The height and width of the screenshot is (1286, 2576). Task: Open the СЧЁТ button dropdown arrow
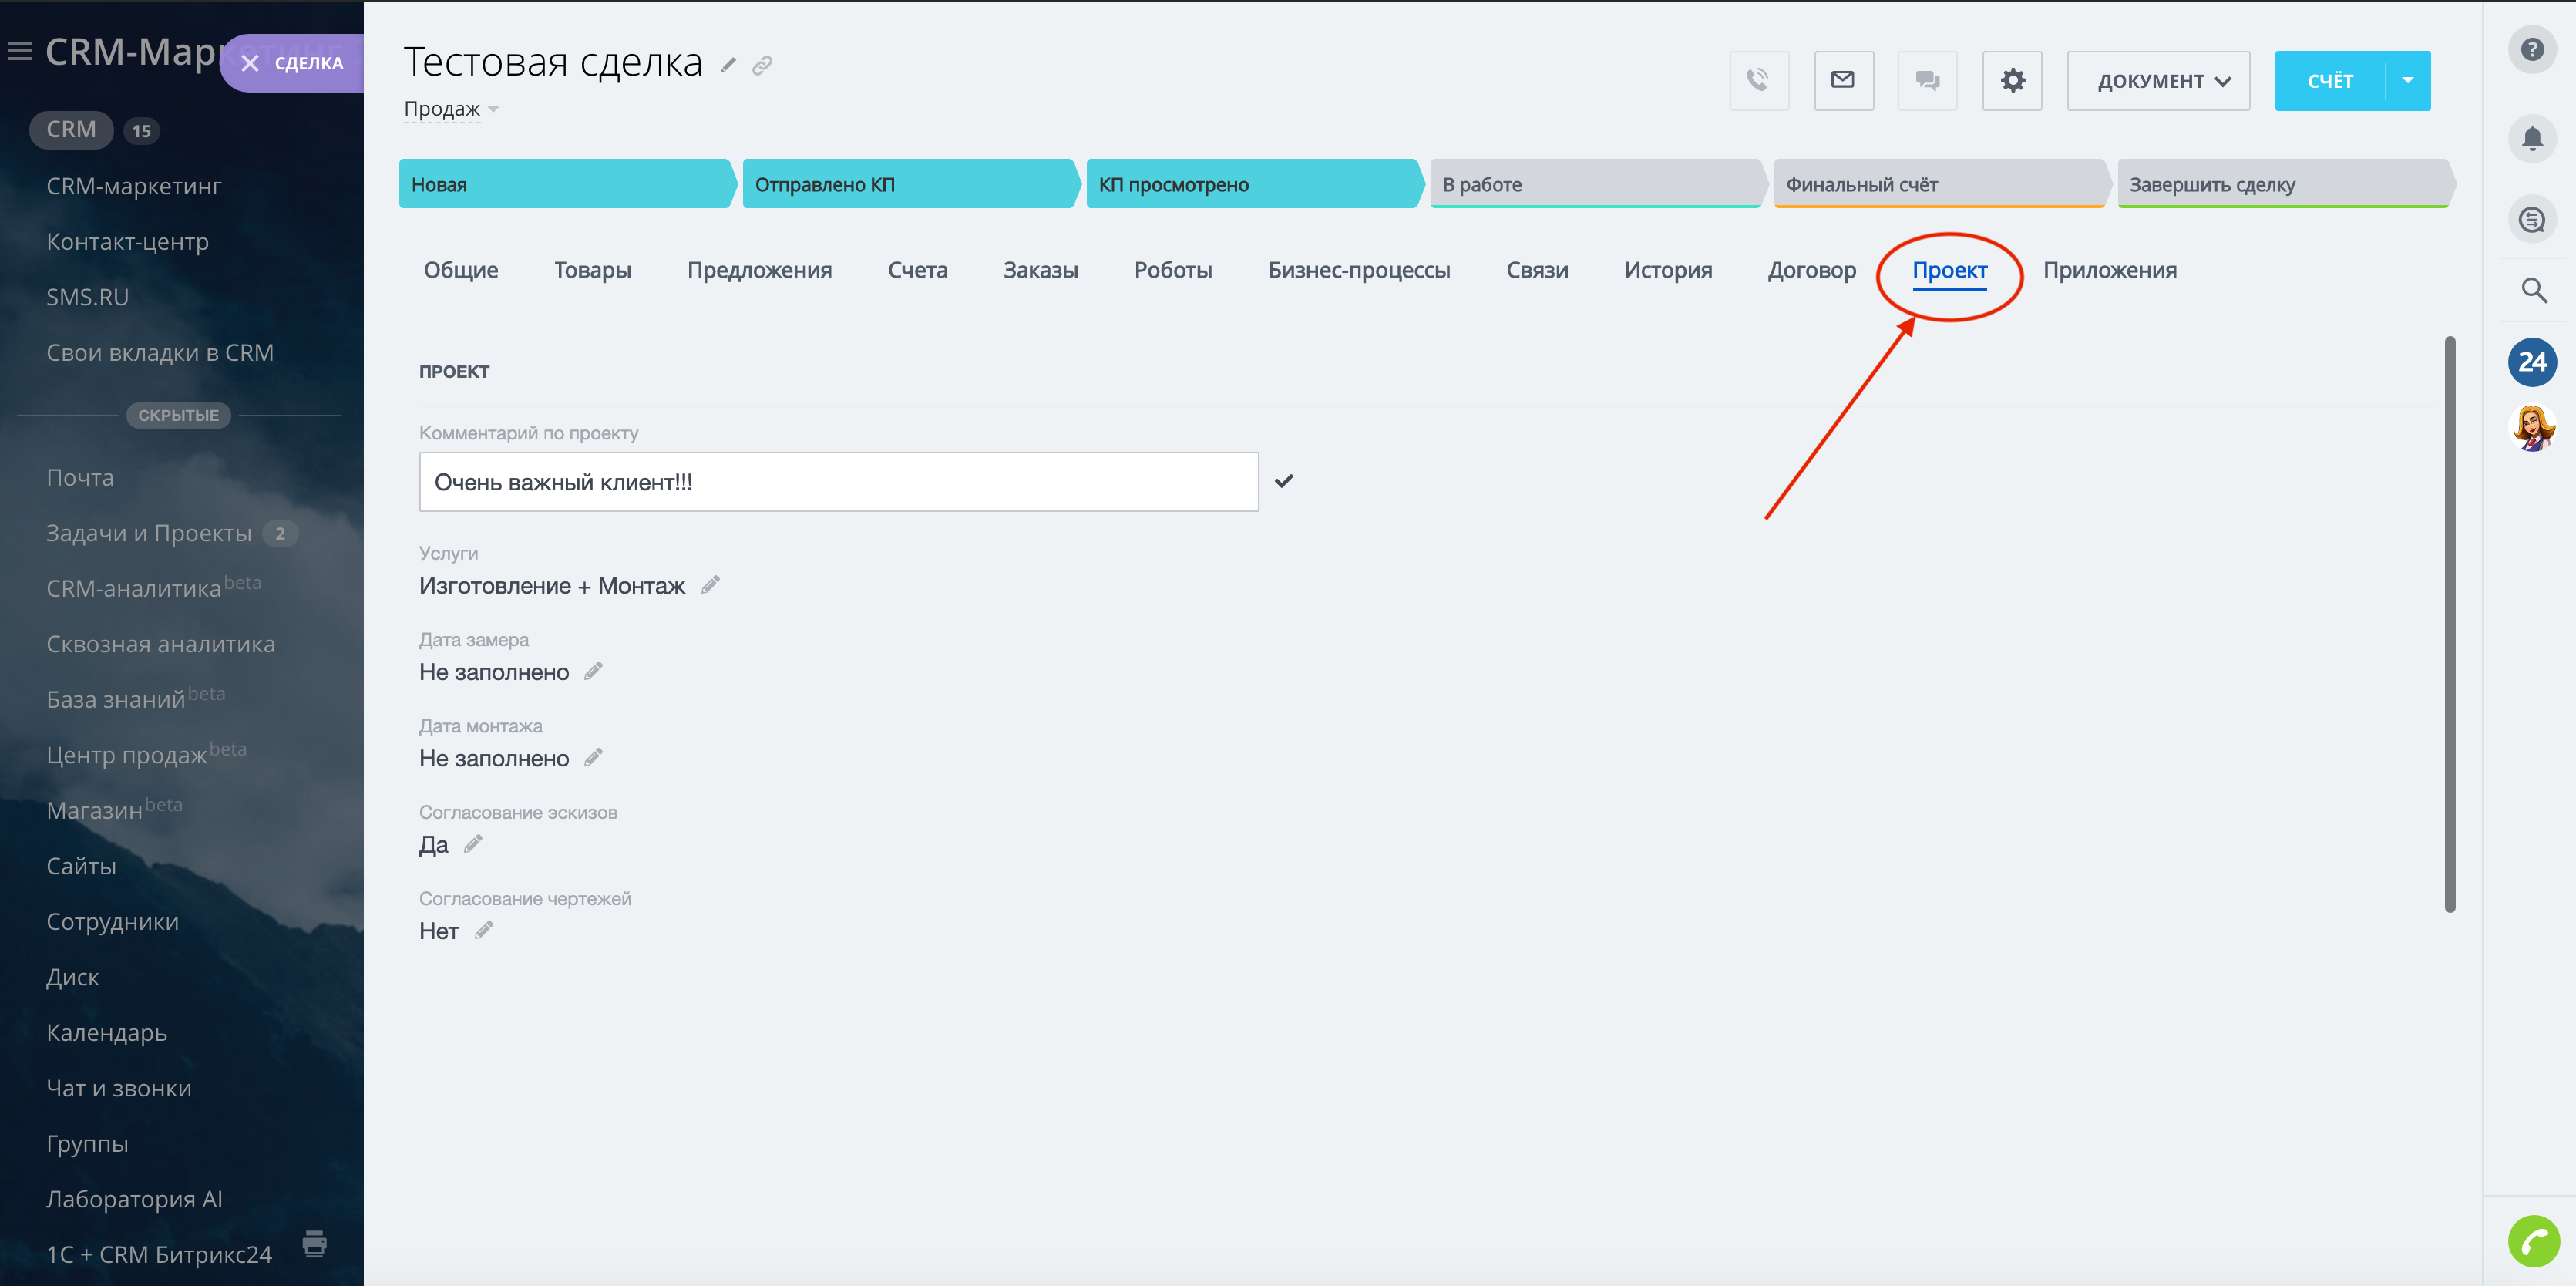point(2408,81)
